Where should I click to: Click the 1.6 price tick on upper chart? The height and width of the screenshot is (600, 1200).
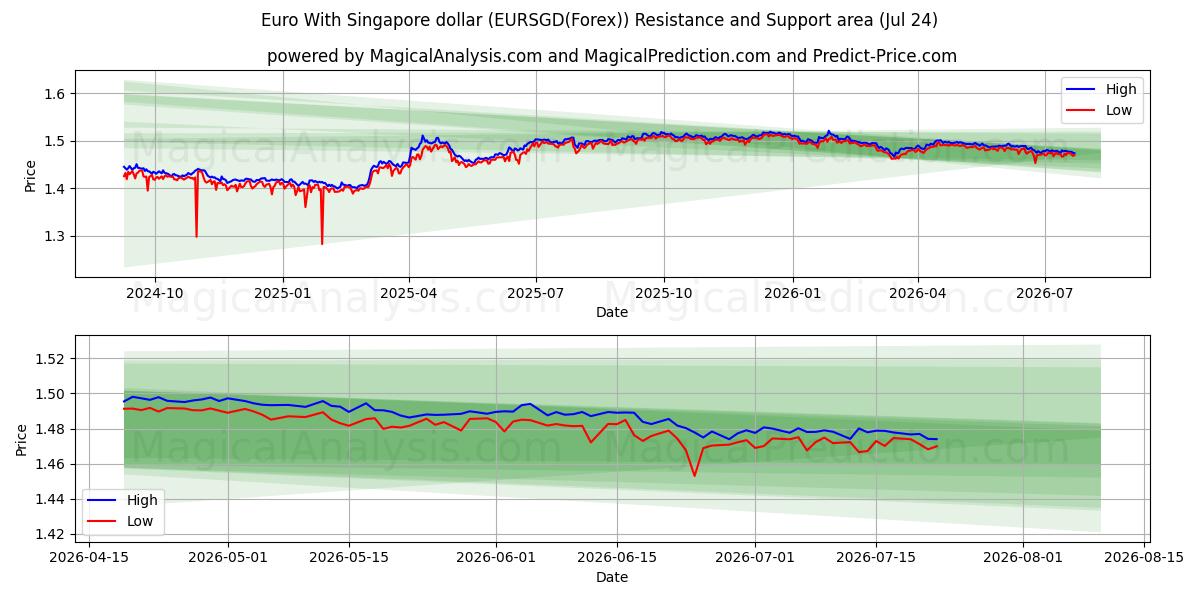point(56,94)
